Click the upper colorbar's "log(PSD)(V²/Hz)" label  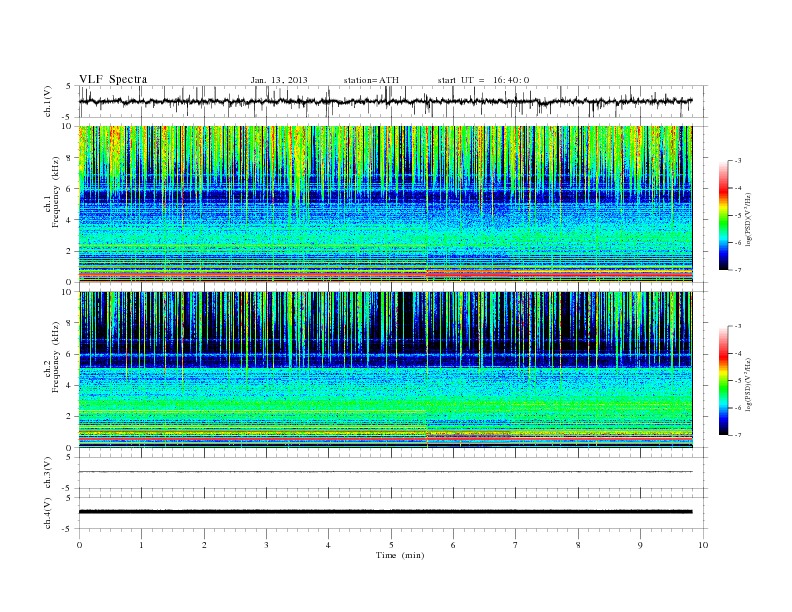click(x=749, y=220)
